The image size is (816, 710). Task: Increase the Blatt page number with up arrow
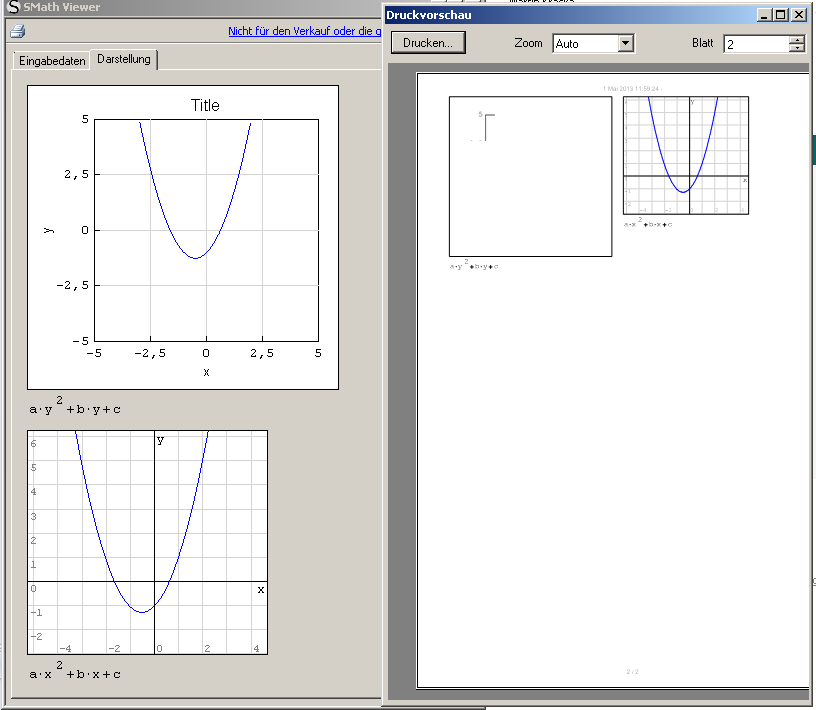click(796, 39)
